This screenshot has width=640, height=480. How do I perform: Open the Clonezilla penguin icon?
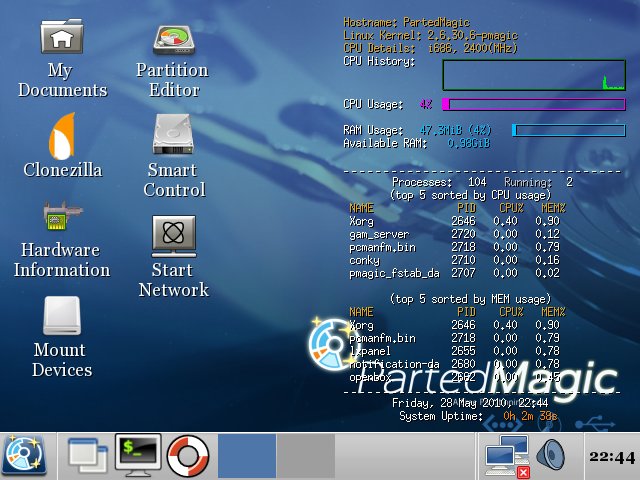(62, 135)
